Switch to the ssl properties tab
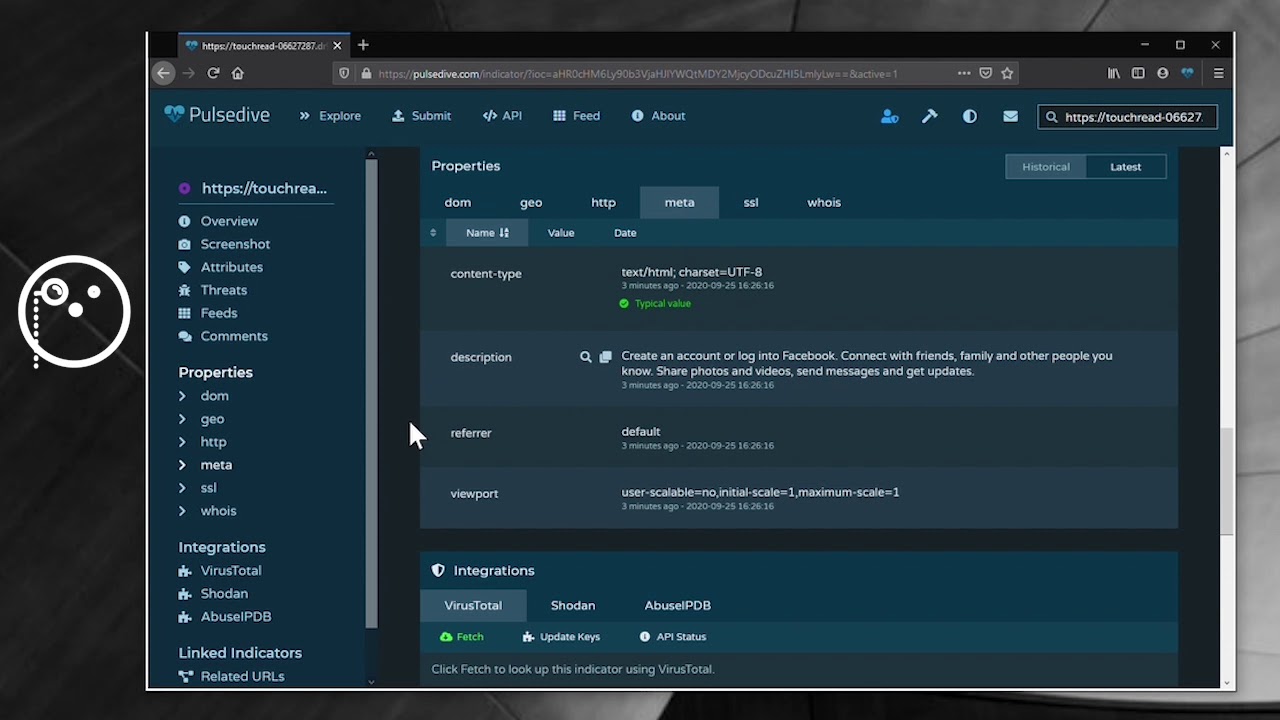 click(x=751, y=202)
